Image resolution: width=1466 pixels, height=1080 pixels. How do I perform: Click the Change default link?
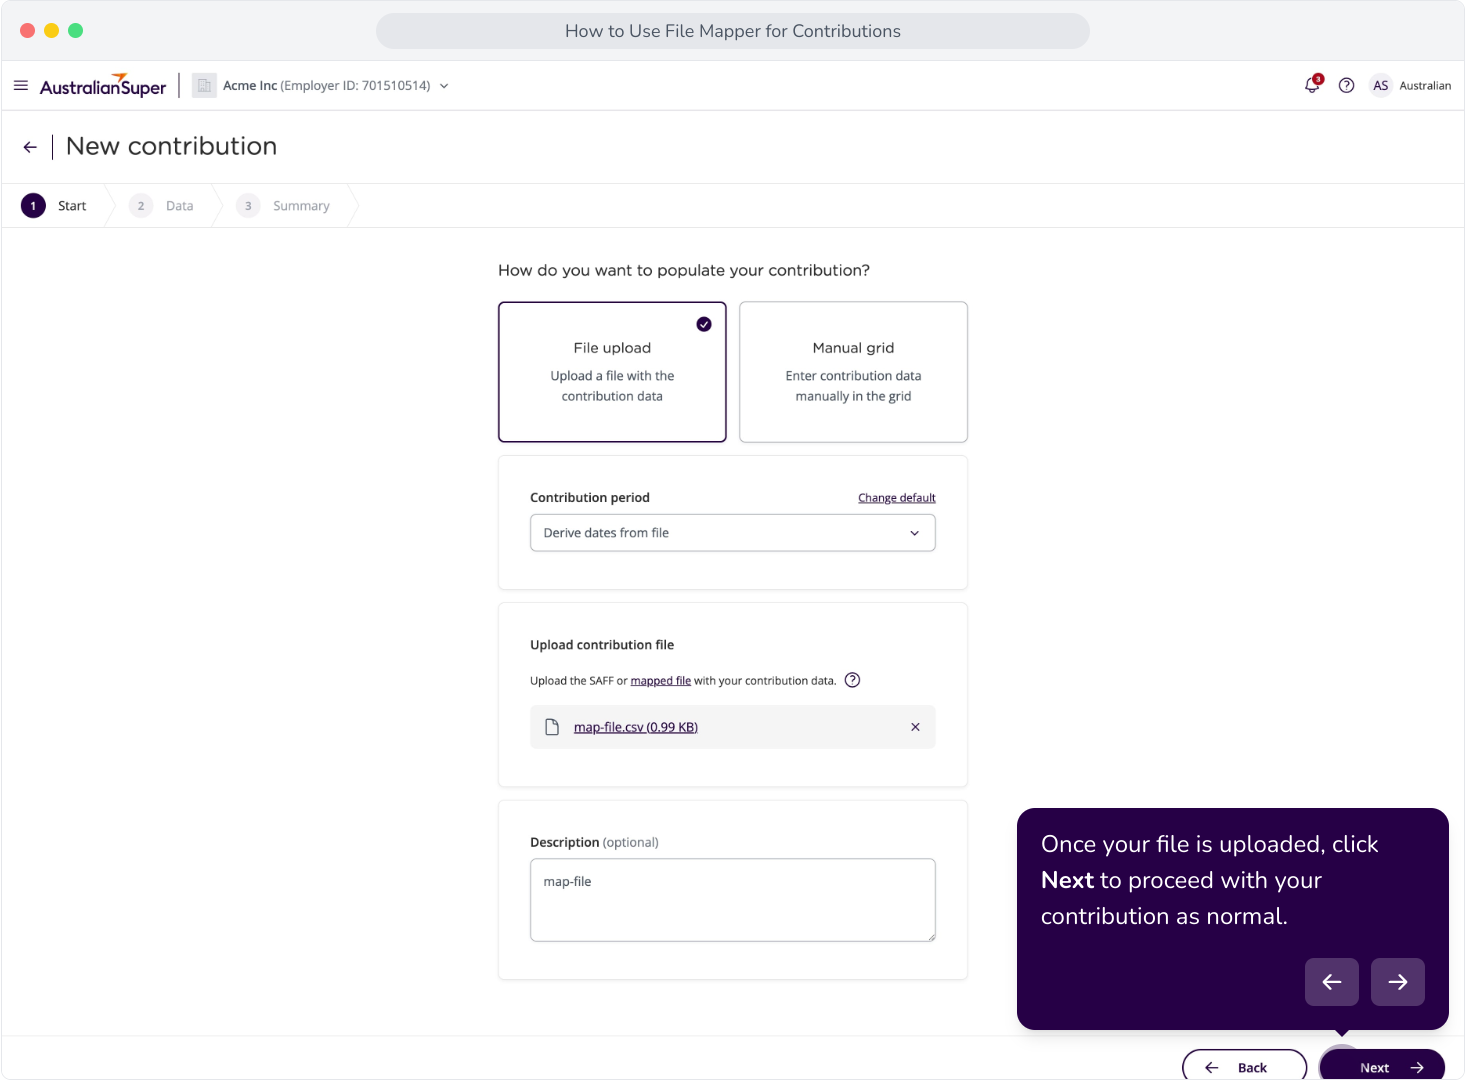pos(897,498)
